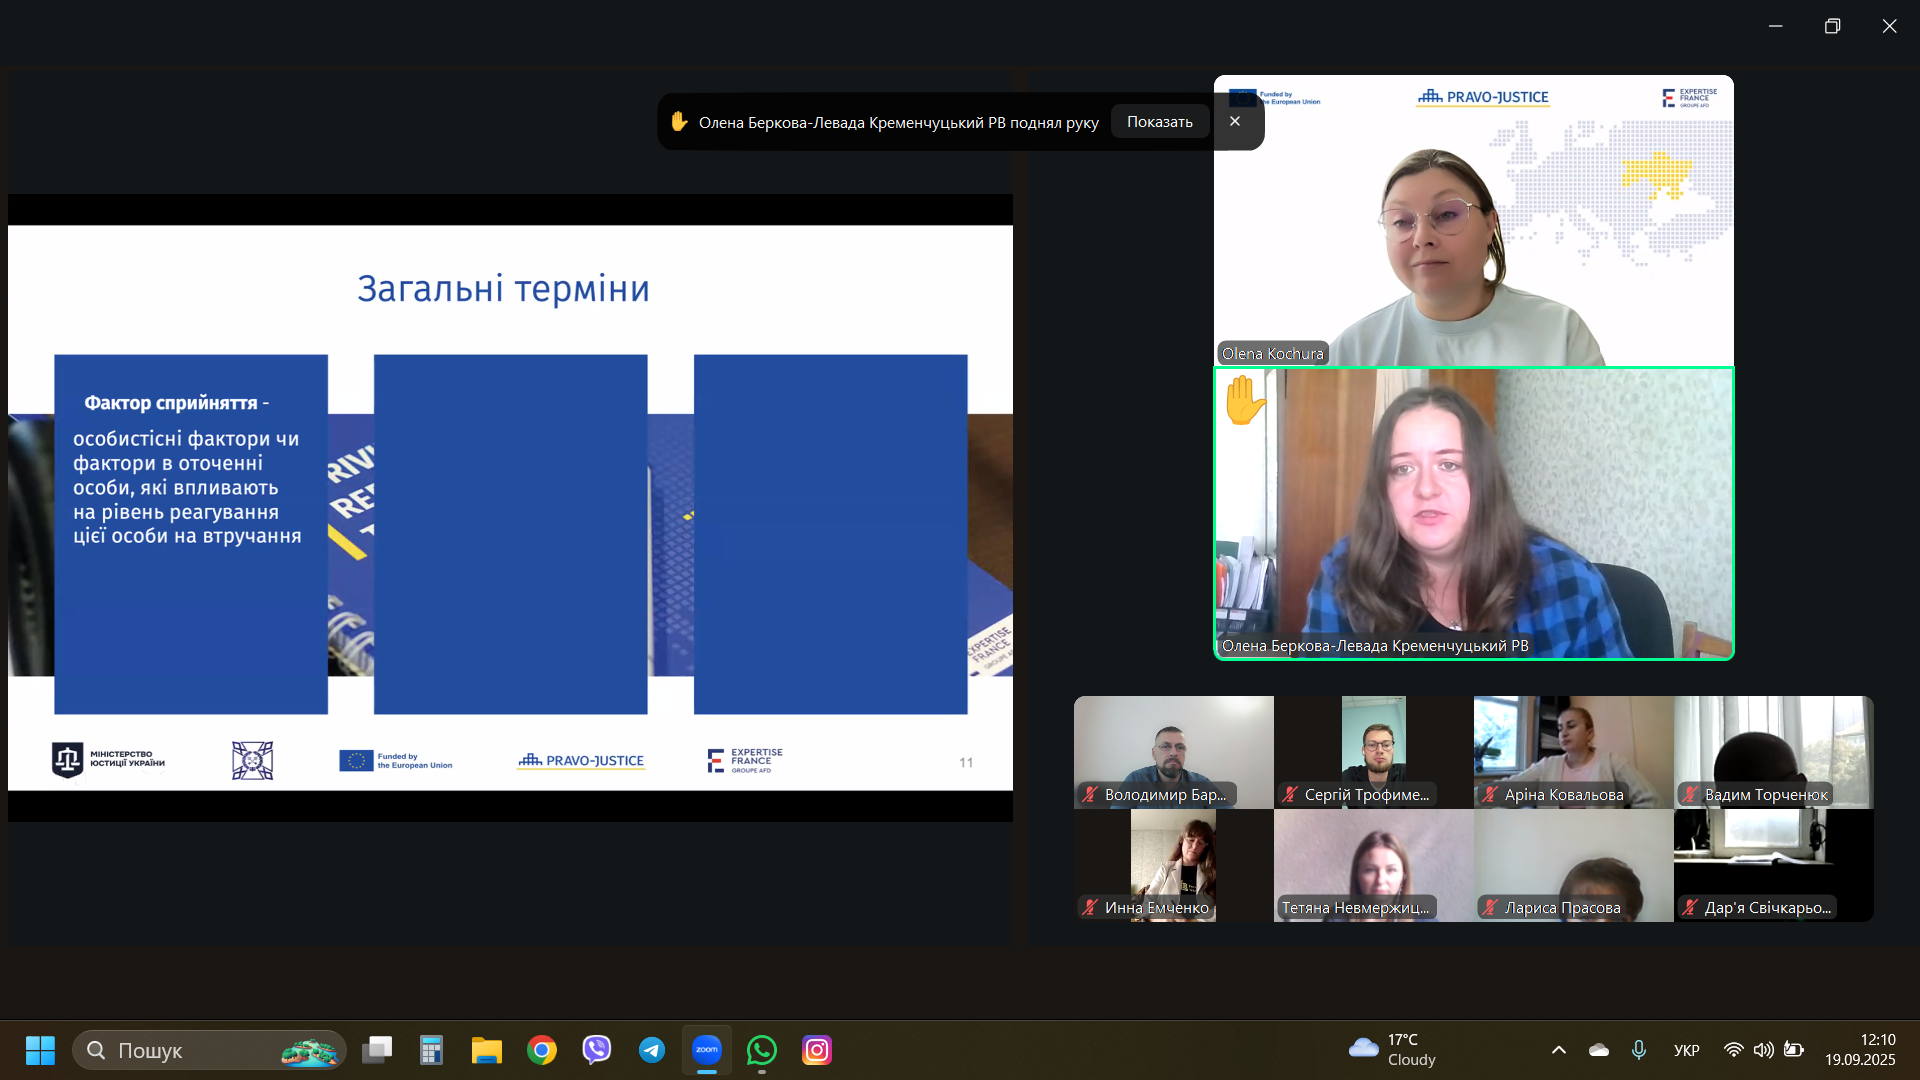Open Telegram from the taskbar
Image resolution: width=1920 pixels, height=1080 pixels.
(652, 1050)
